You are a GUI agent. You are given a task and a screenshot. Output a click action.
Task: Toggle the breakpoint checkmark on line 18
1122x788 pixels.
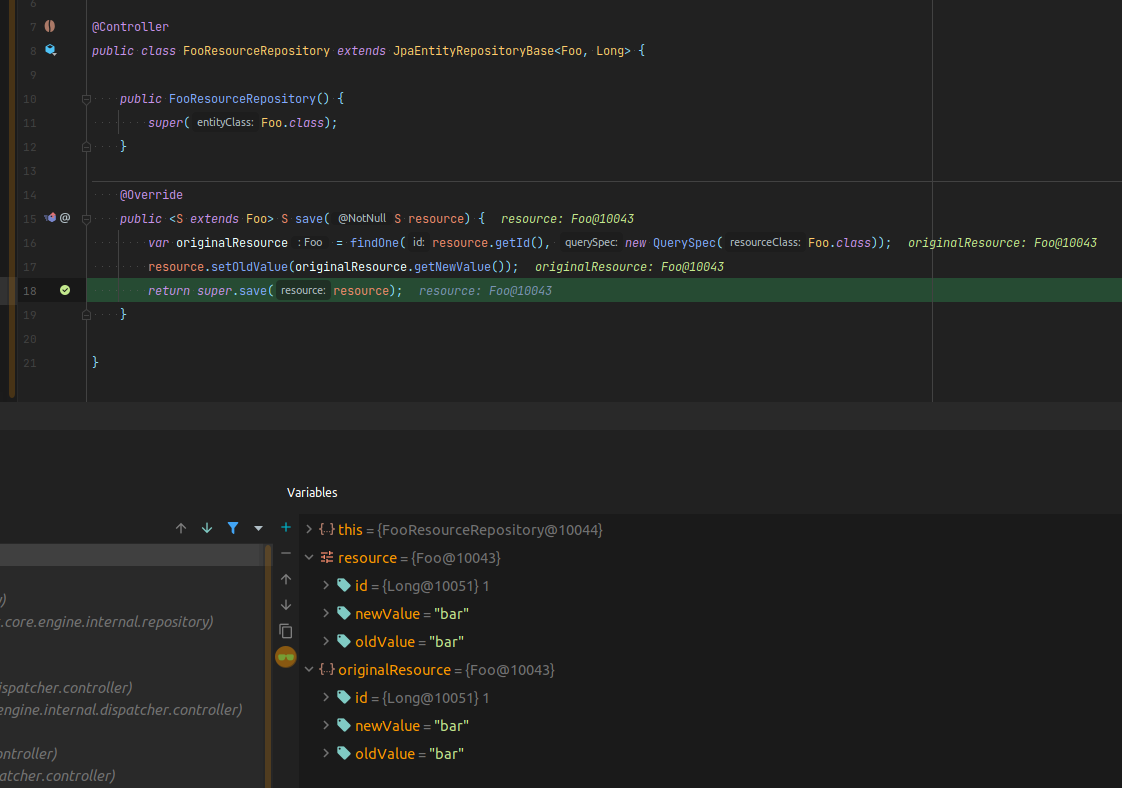click(64, 289)
